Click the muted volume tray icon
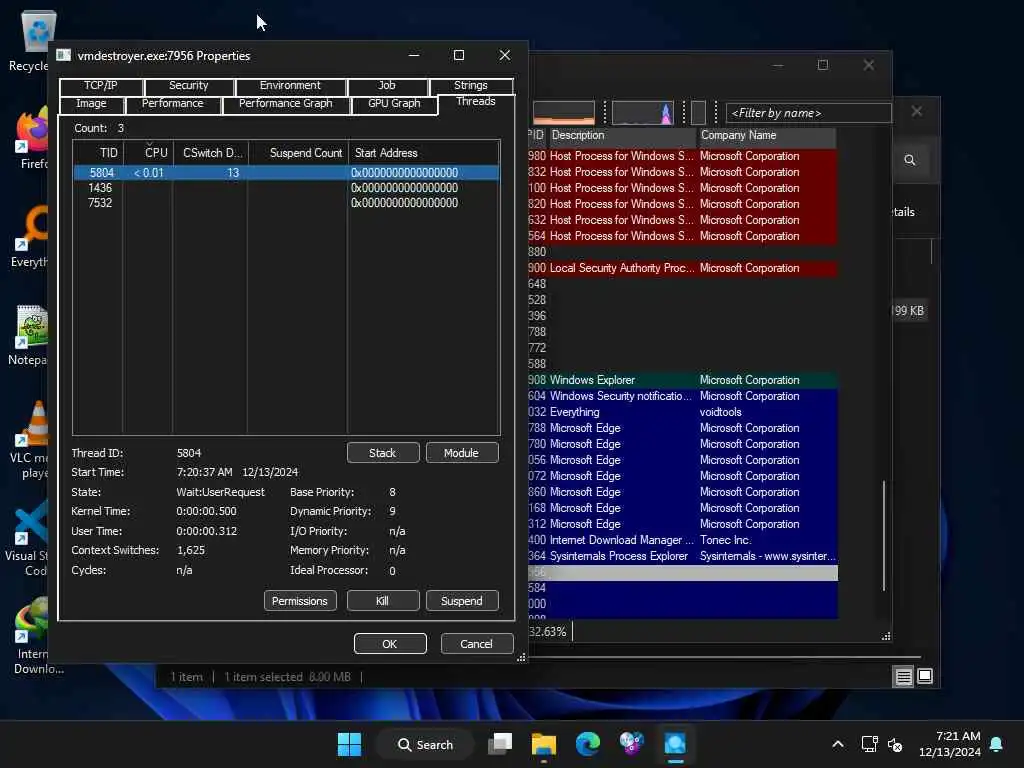Viewport: 1024px width, 768px height. pos(895,744)
